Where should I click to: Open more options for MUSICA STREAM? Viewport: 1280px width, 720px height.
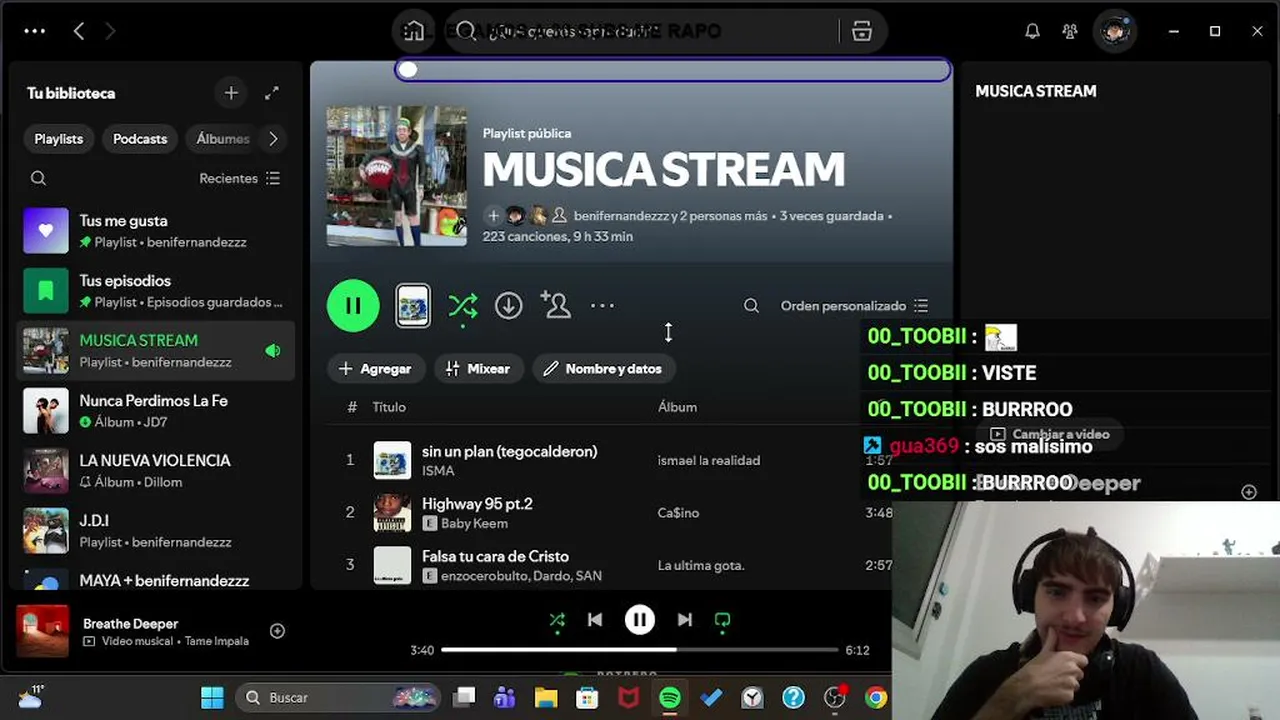pos(602,306)
